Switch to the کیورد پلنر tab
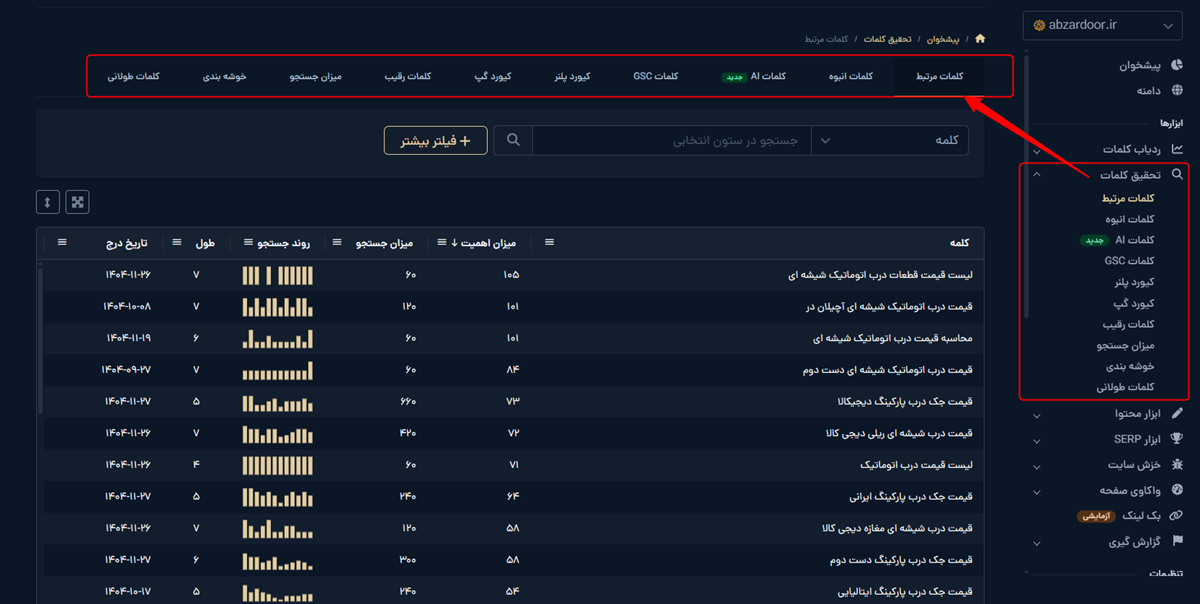1200x604 pixels. click(x=571, y=75)
